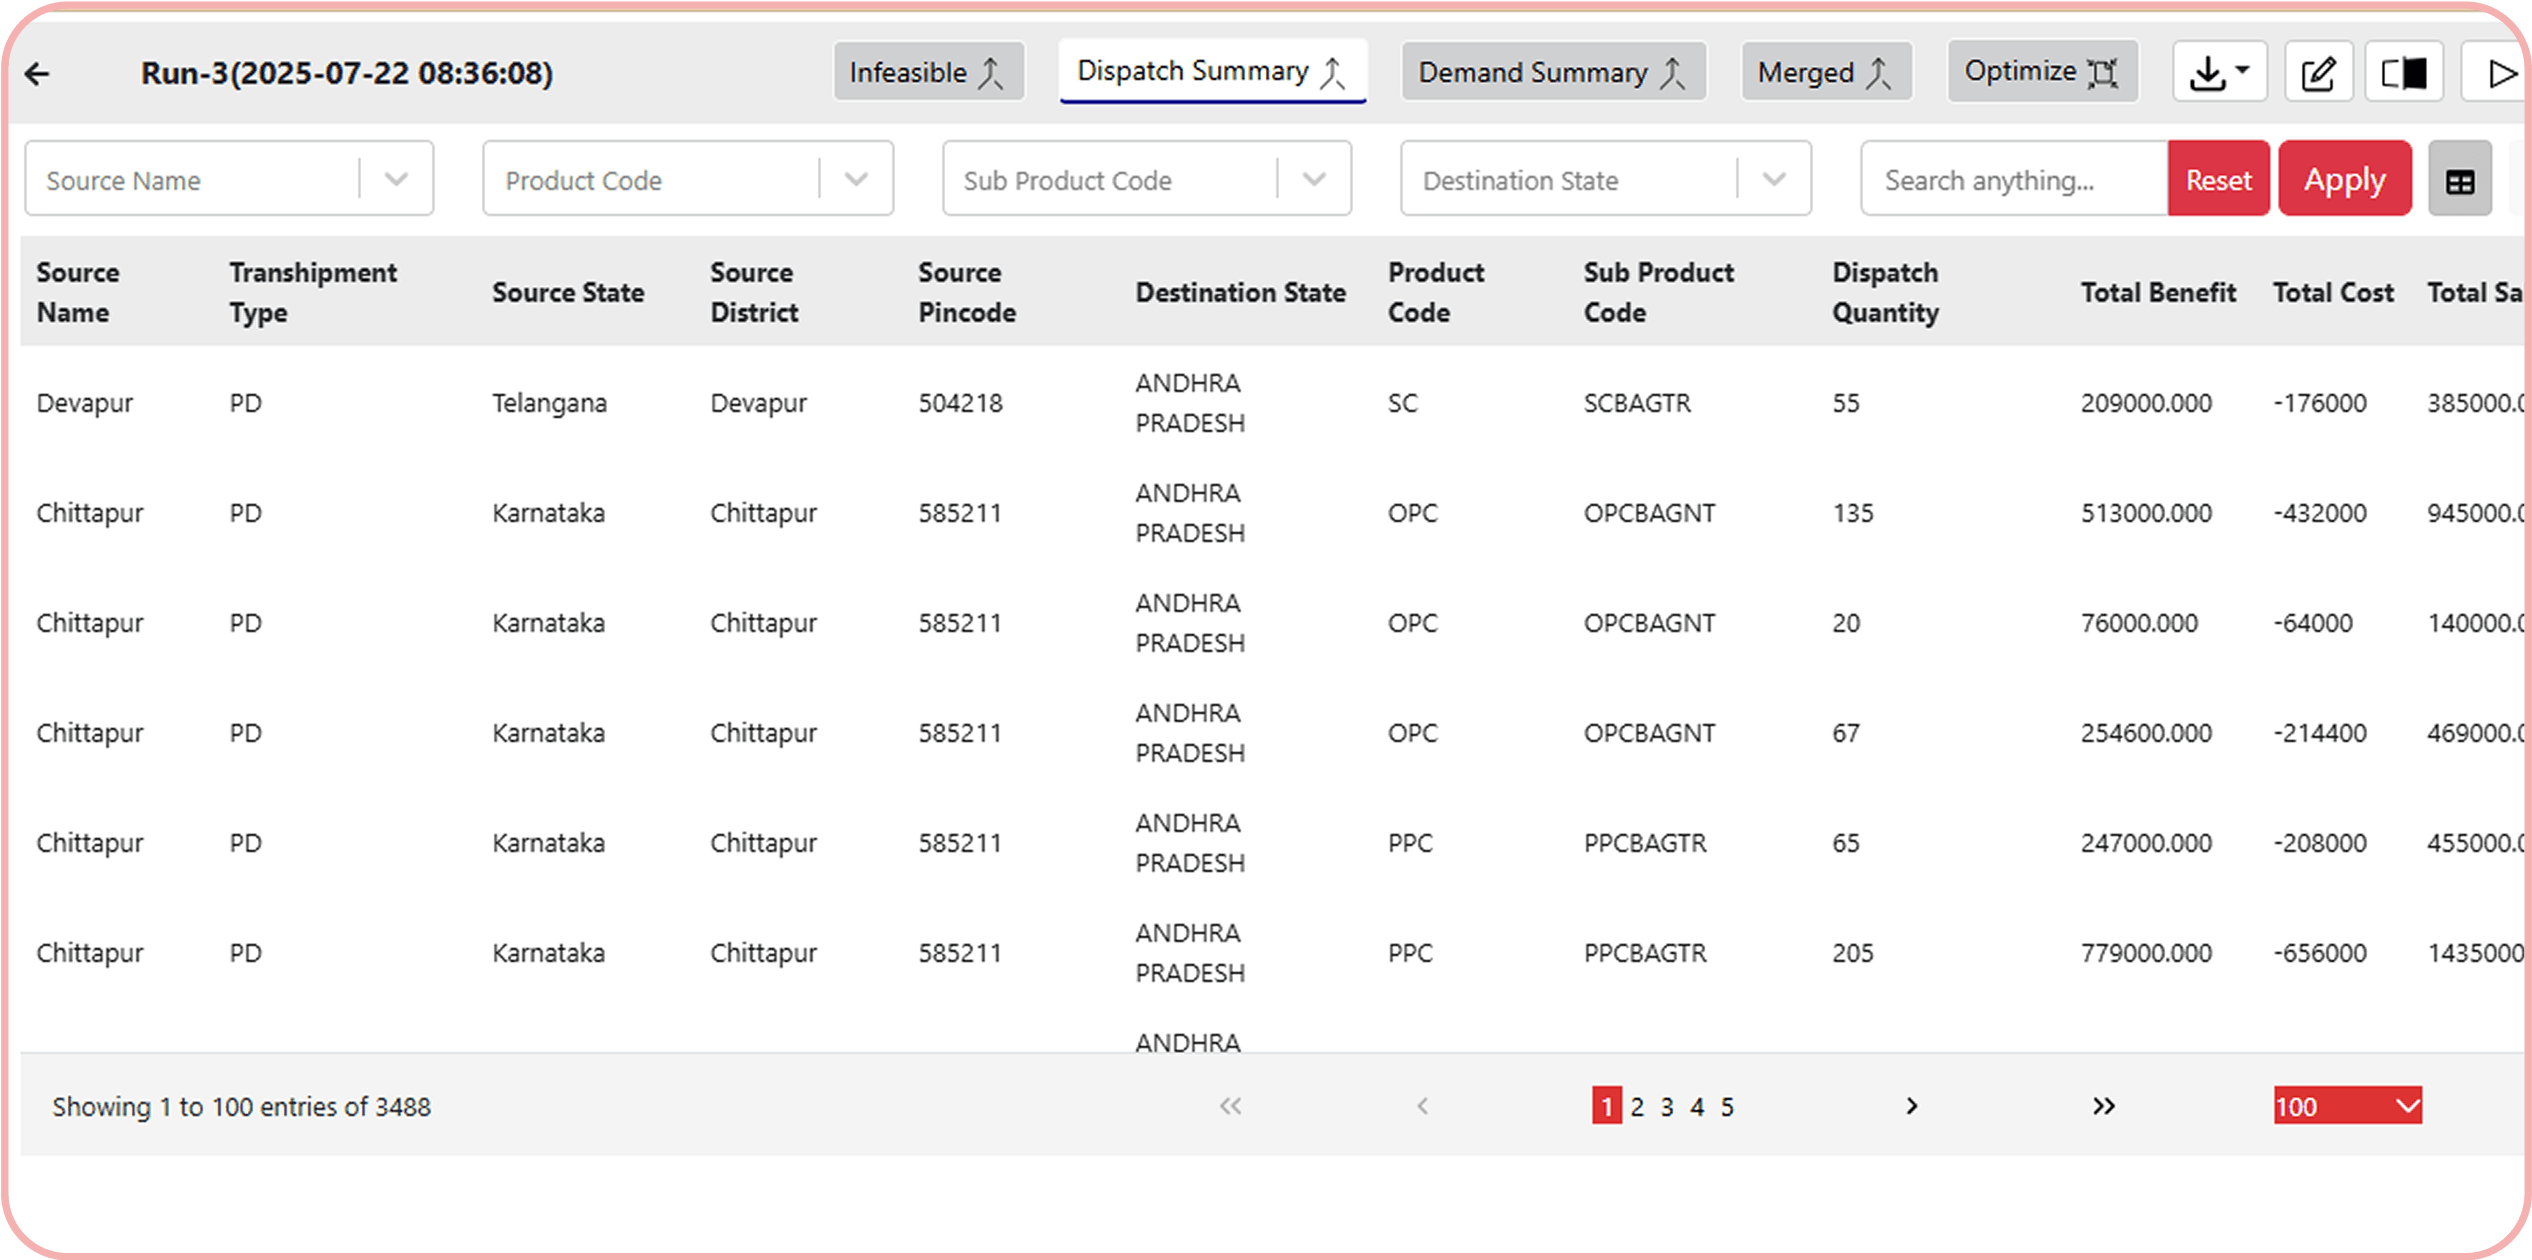Click the Optimize button
The image size is (2532, 1260).
coord(2041,72)
